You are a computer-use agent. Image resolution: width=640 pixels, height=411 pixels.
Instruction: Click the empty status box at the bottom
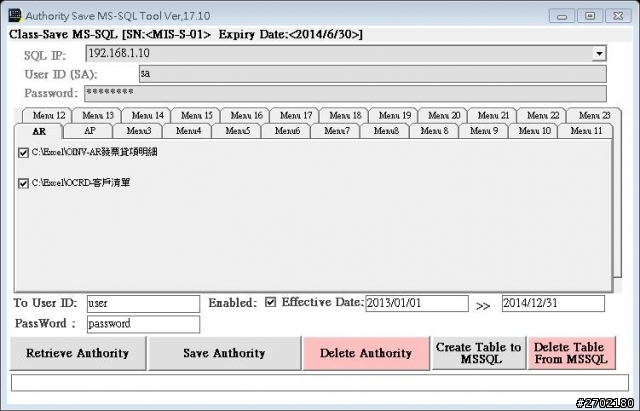[320, 383]
